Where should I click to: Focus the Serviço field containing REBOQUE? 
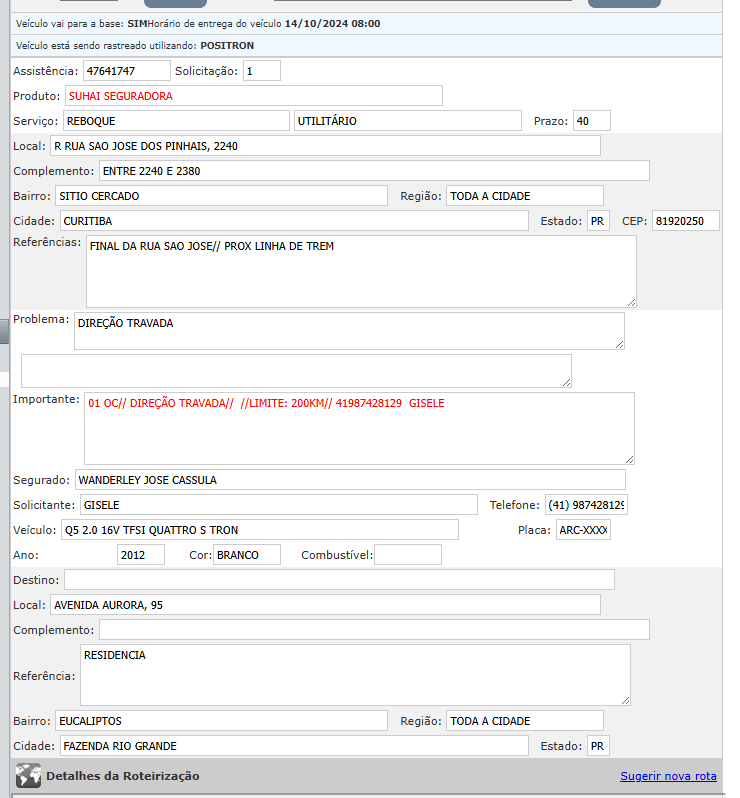[175, 121]
